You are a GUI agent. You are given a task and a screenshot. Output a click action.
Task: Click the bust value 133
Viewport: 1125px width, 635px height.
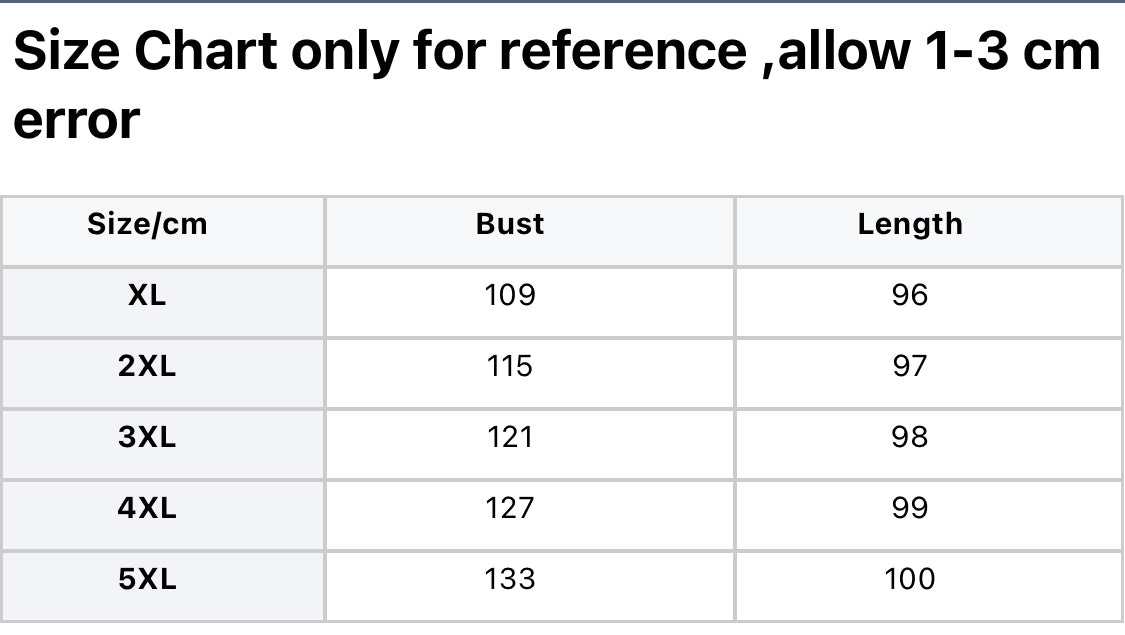pyautogui.click(x=510, y=579)
